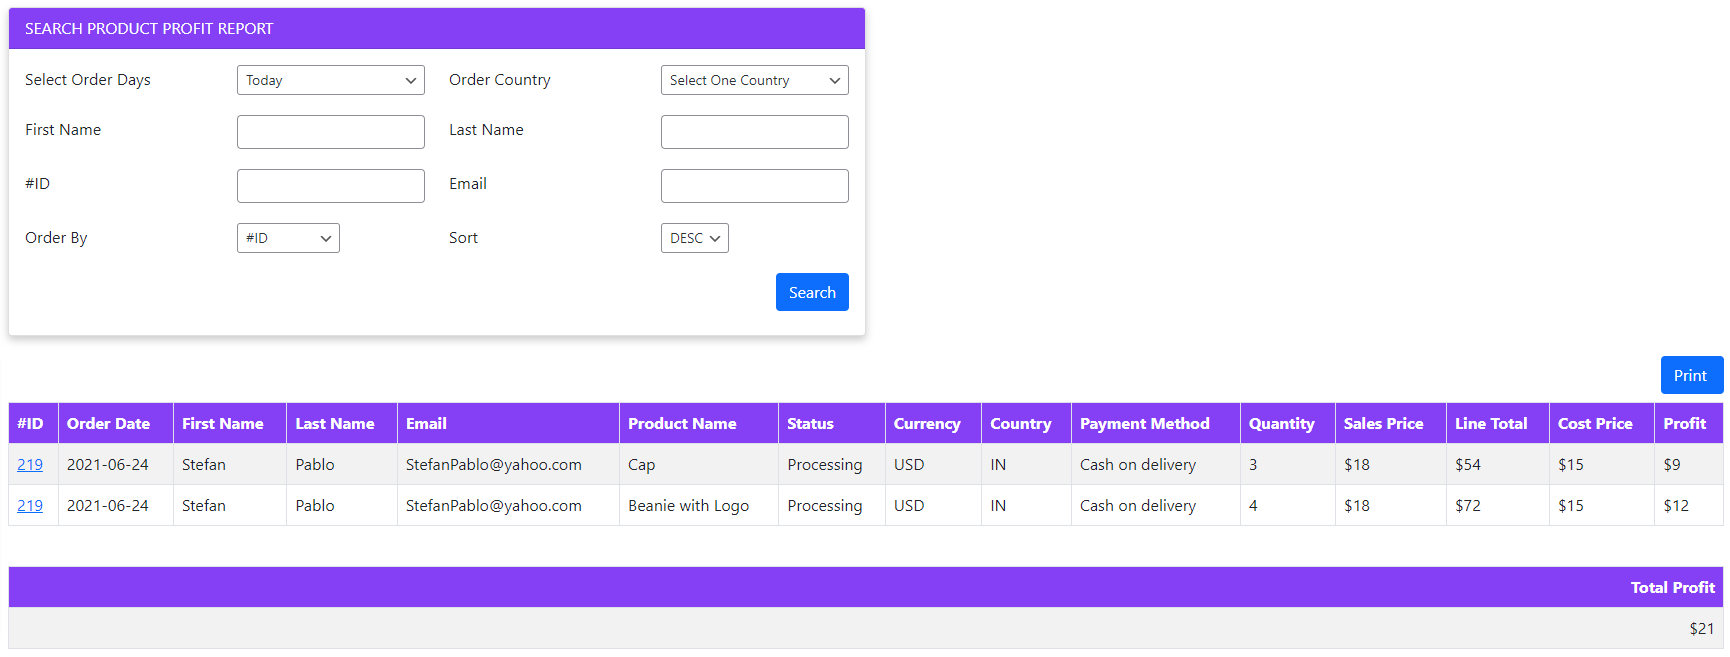Click the Product Name column header
The height and width of the screenshot is (657, 1730).
click(682, 424)
